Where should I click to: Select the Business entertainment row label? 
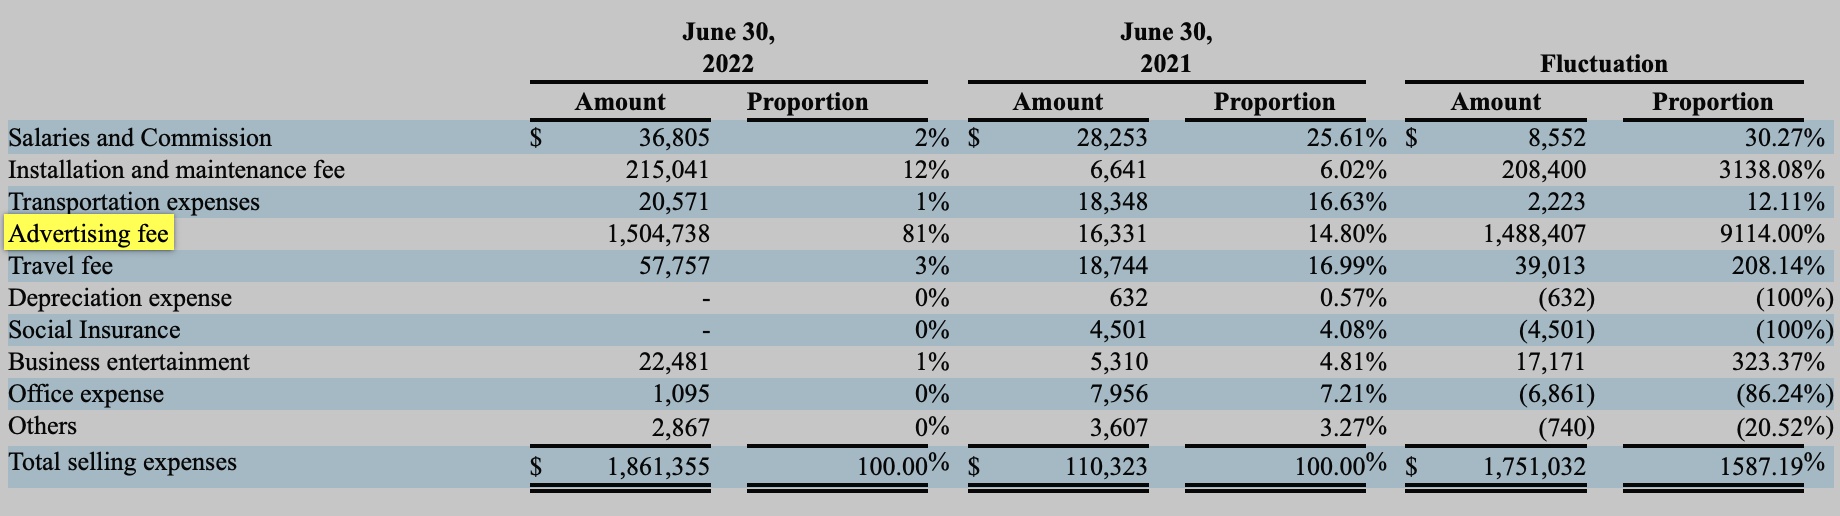(129, 362)
